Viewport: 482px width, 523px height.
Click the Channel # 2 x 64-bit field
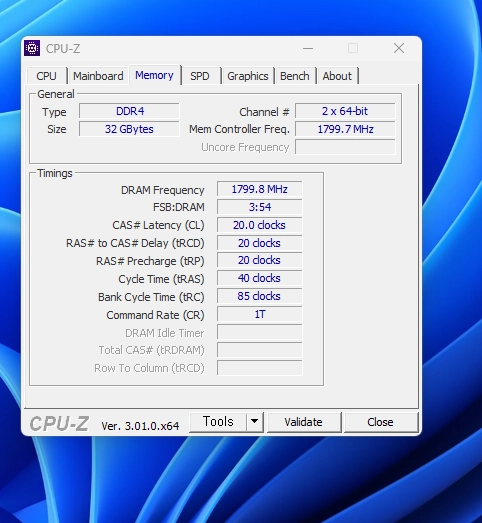[345, 111]
